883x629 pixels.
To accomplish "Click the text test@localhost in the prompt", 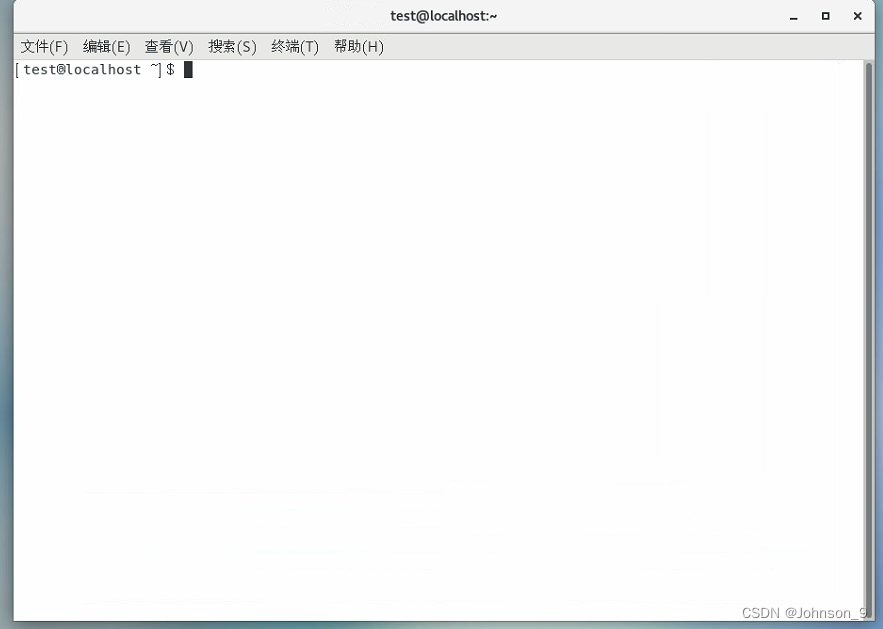I will coord(80,69).
